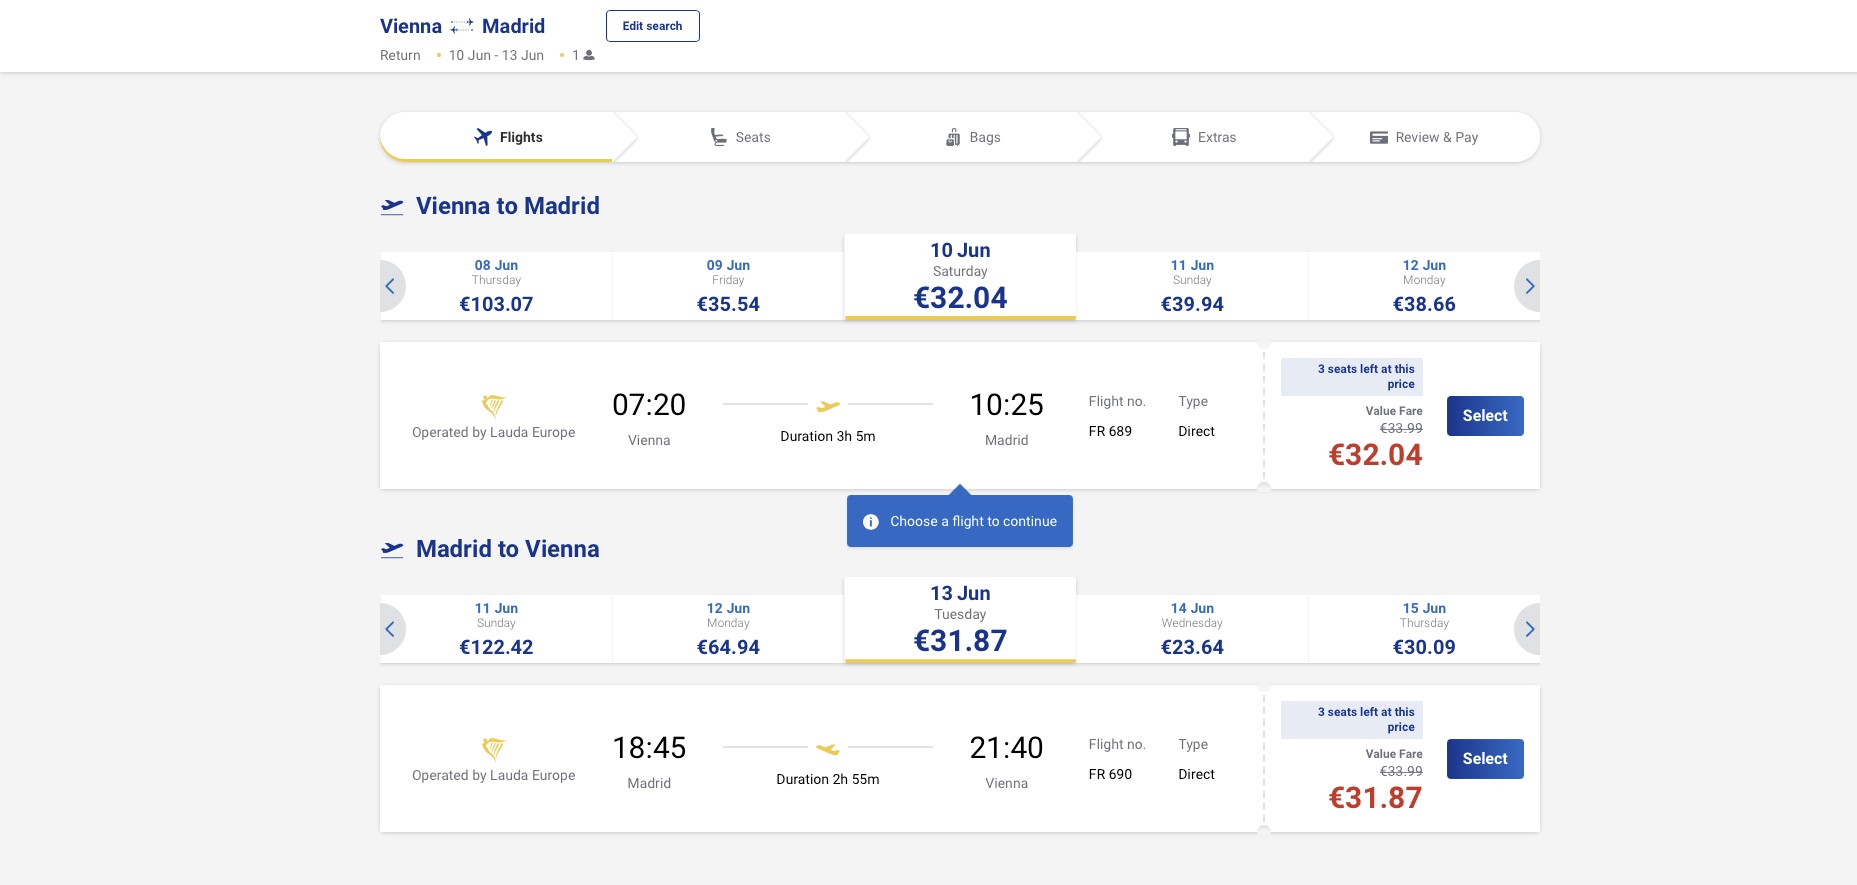1857x885 pixels.
Task: Click the Extras step icon
Action: click(x=1181, y=137)
